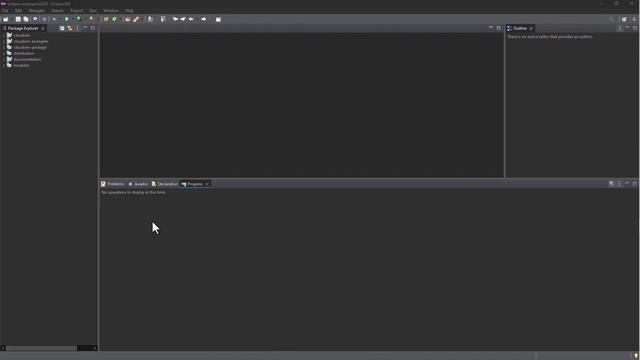Expand the modules project node
Screen dimensions: 640x360
pyautogui.click(x=4, y=65)
